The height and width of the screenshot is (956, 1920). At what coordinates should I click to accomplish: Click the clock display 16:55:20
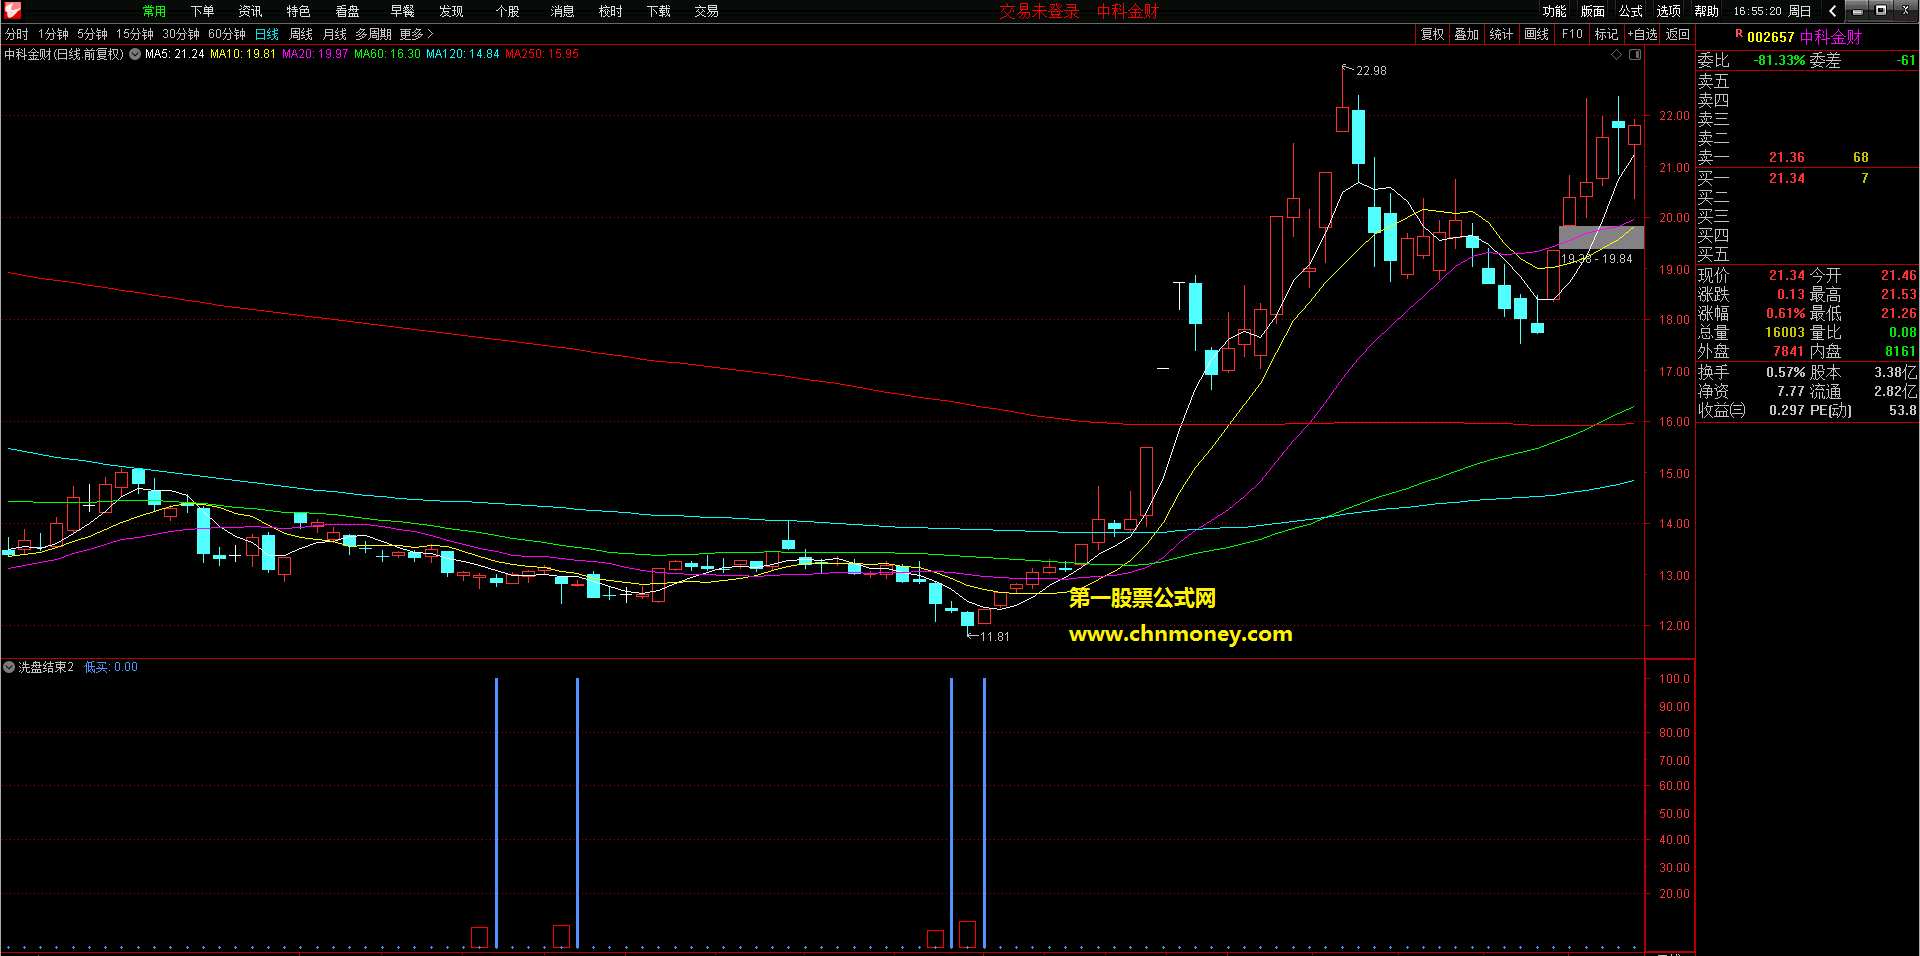point(1757,11)
